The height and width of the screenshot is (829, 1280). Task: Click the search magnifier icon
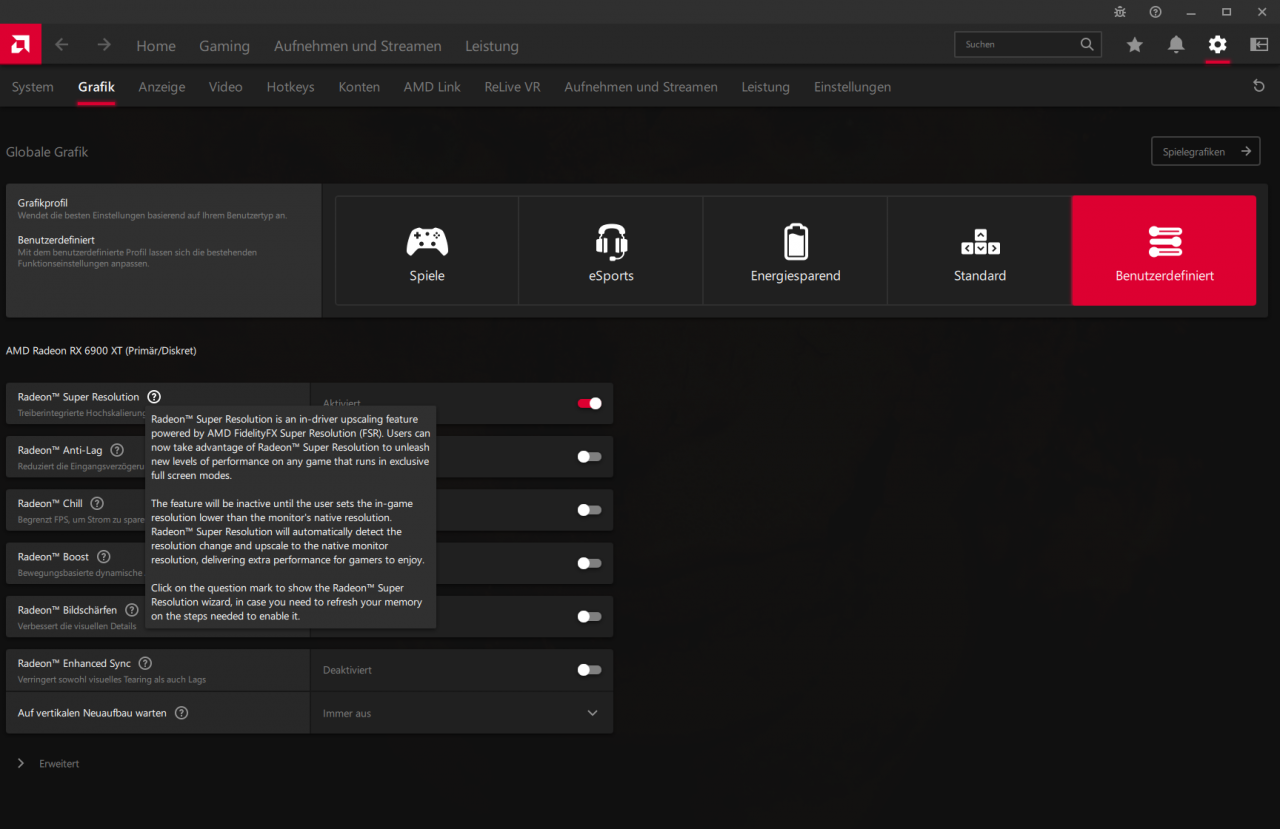pos(1087,44)
